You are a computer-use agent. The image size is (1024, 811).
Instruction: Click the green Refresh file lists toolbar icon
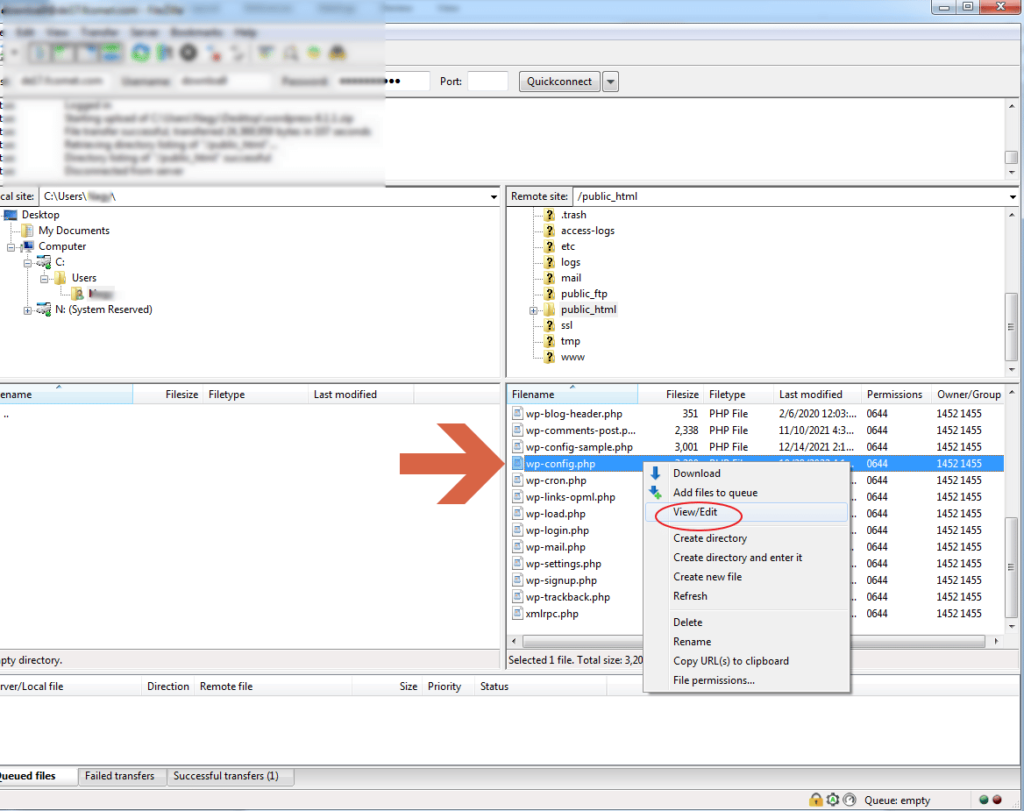[x=140, y=52]
